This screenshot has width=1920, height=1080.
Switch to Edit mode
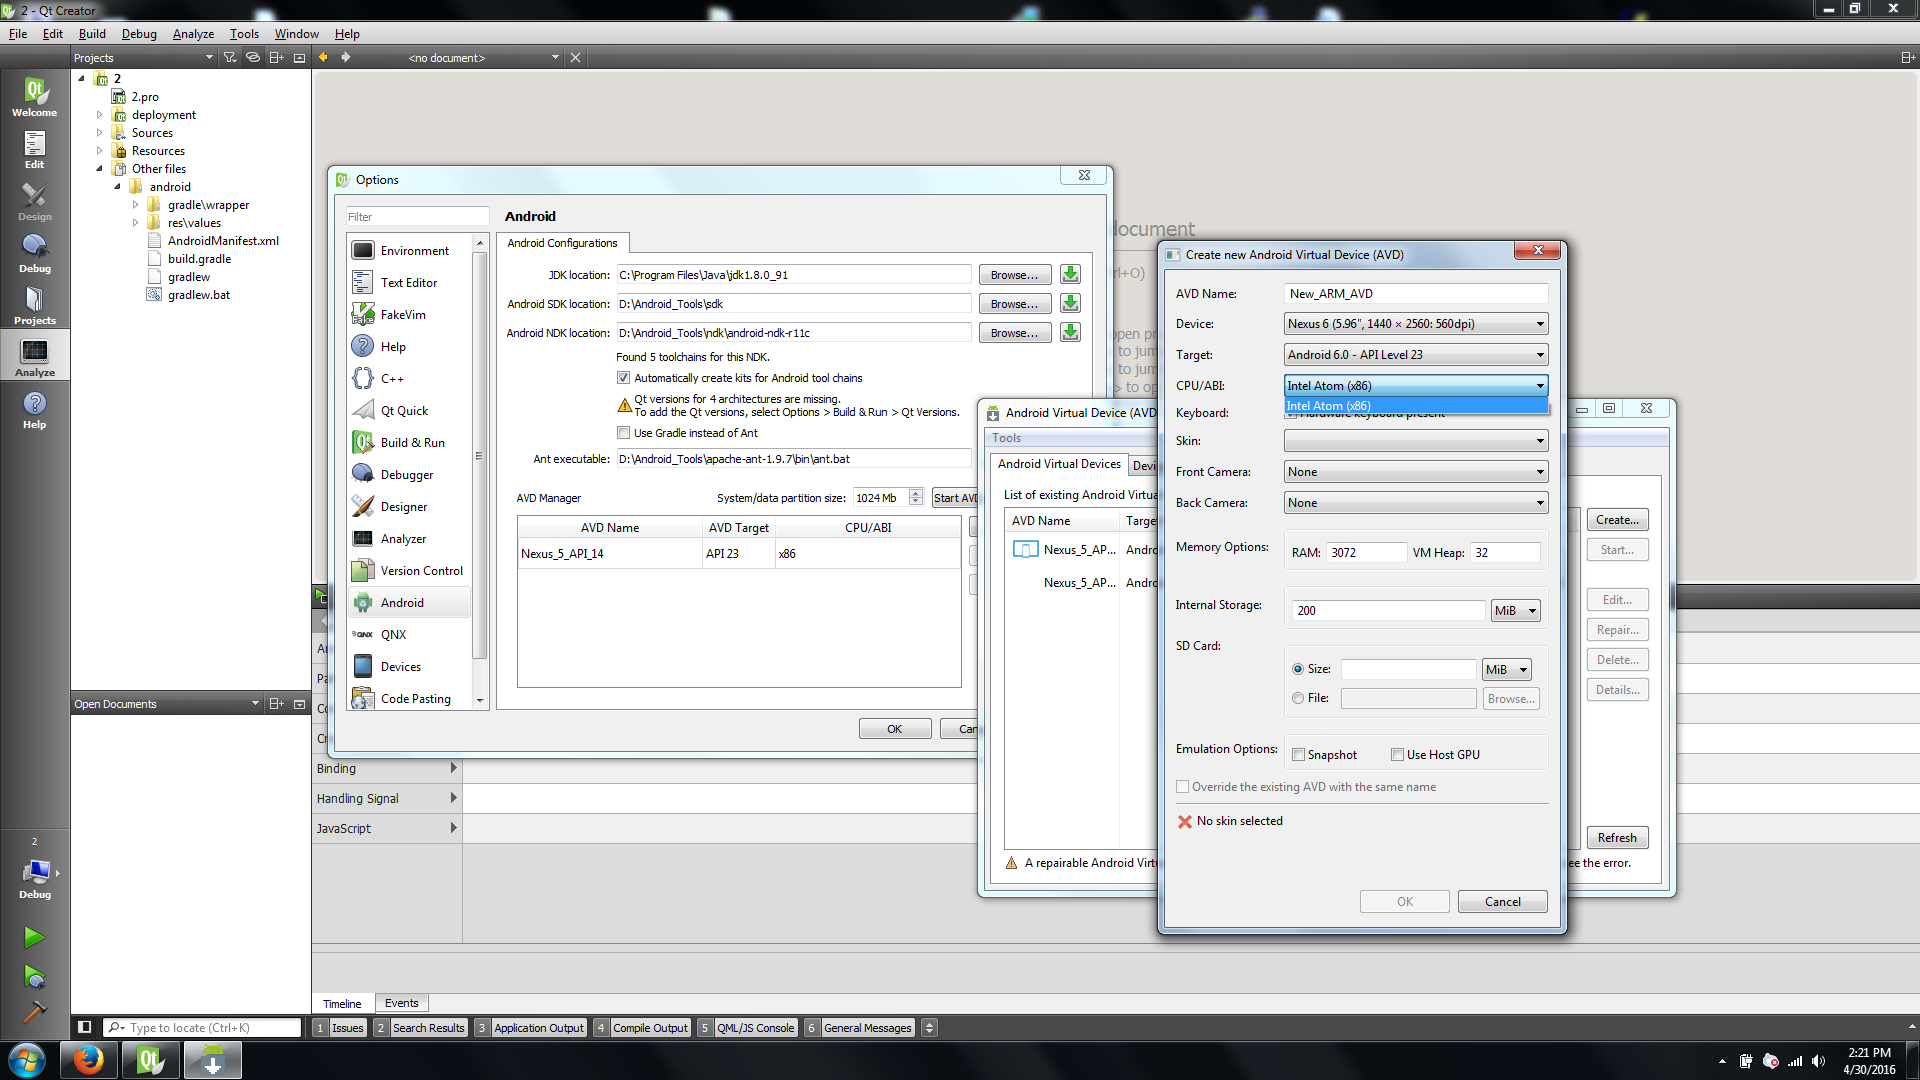(x=35, y=150)
